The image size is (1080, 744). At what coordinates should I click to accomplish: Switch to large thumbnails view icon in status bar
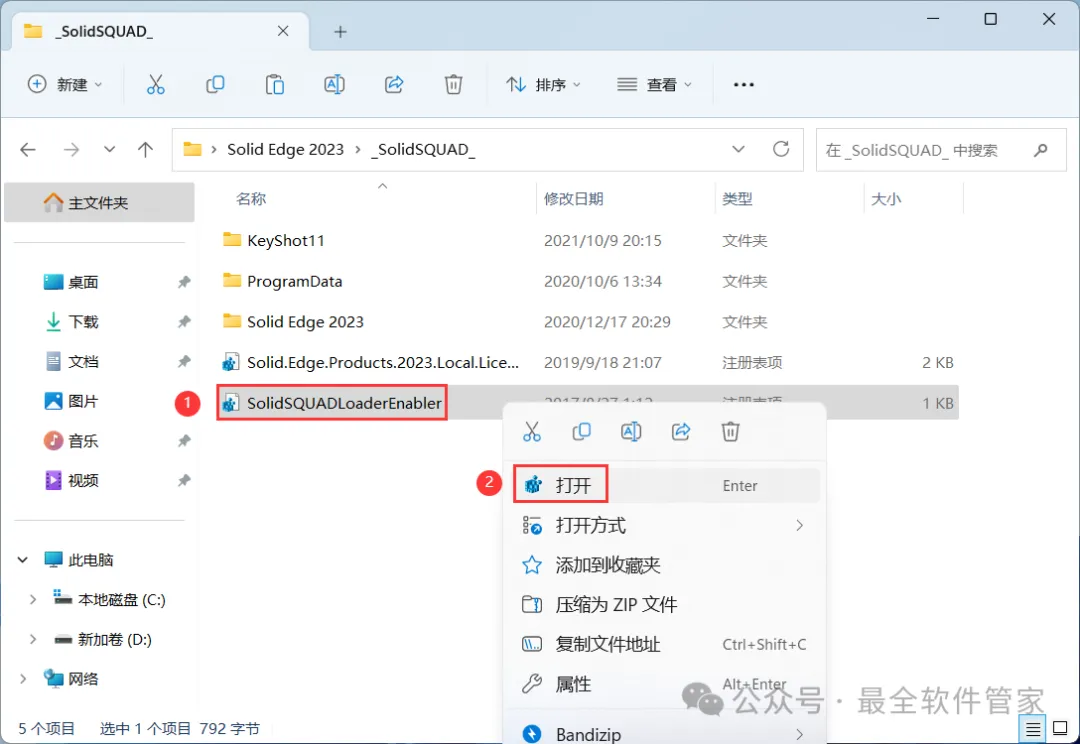(1061, 729)
